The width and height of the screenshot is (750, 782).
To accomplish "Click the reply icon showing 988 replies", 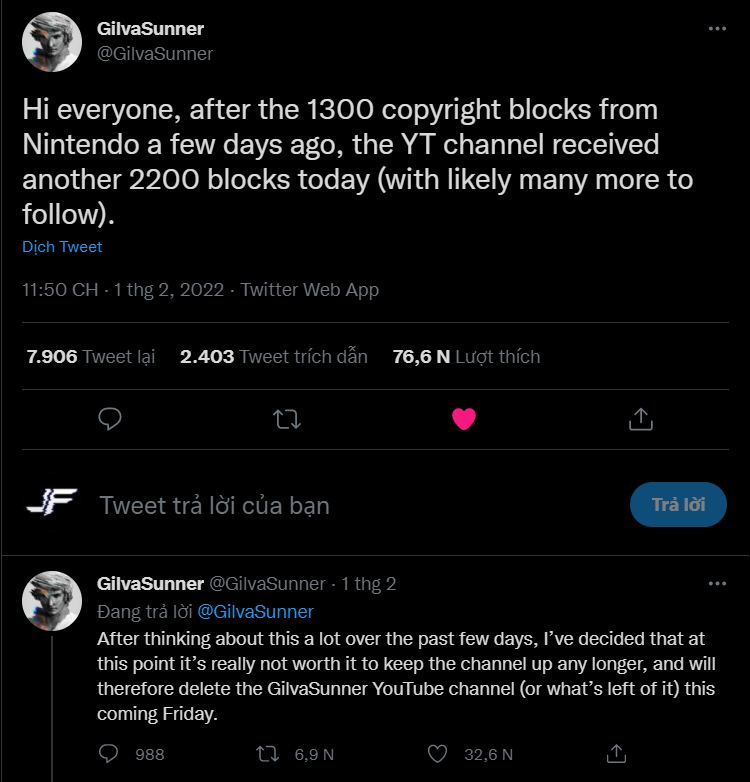I will click(110, 753).
